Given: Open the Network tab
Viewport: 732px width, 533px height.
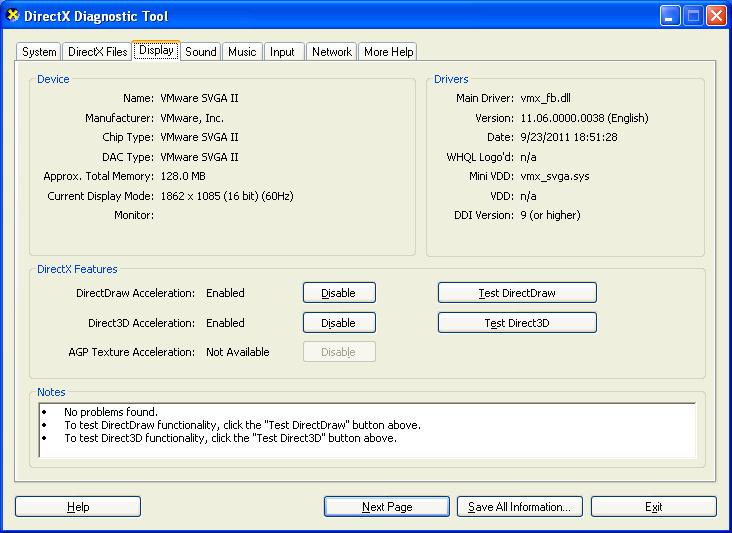Looking at the screenshot, I should tap(331, 52).
